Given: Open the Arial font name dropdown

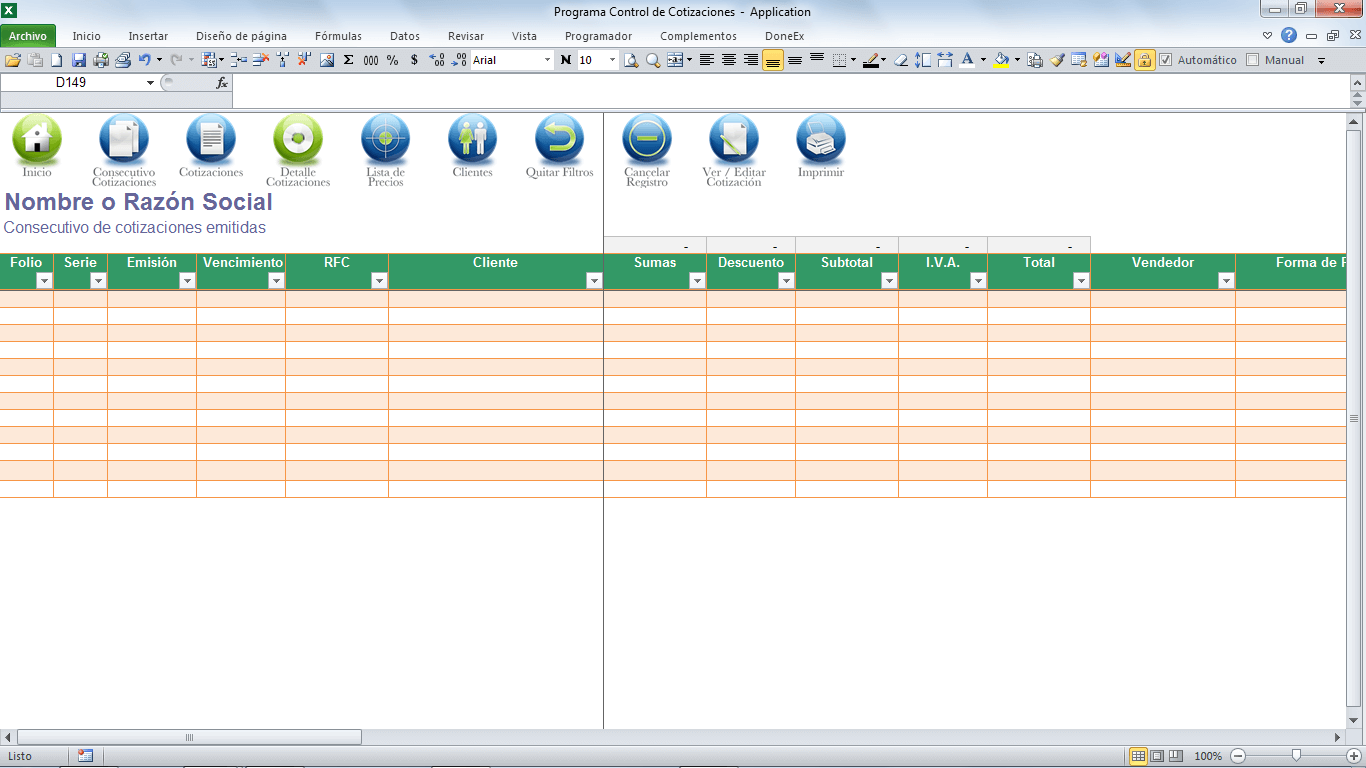Looking at the screenshot, I should coord(547,60).
